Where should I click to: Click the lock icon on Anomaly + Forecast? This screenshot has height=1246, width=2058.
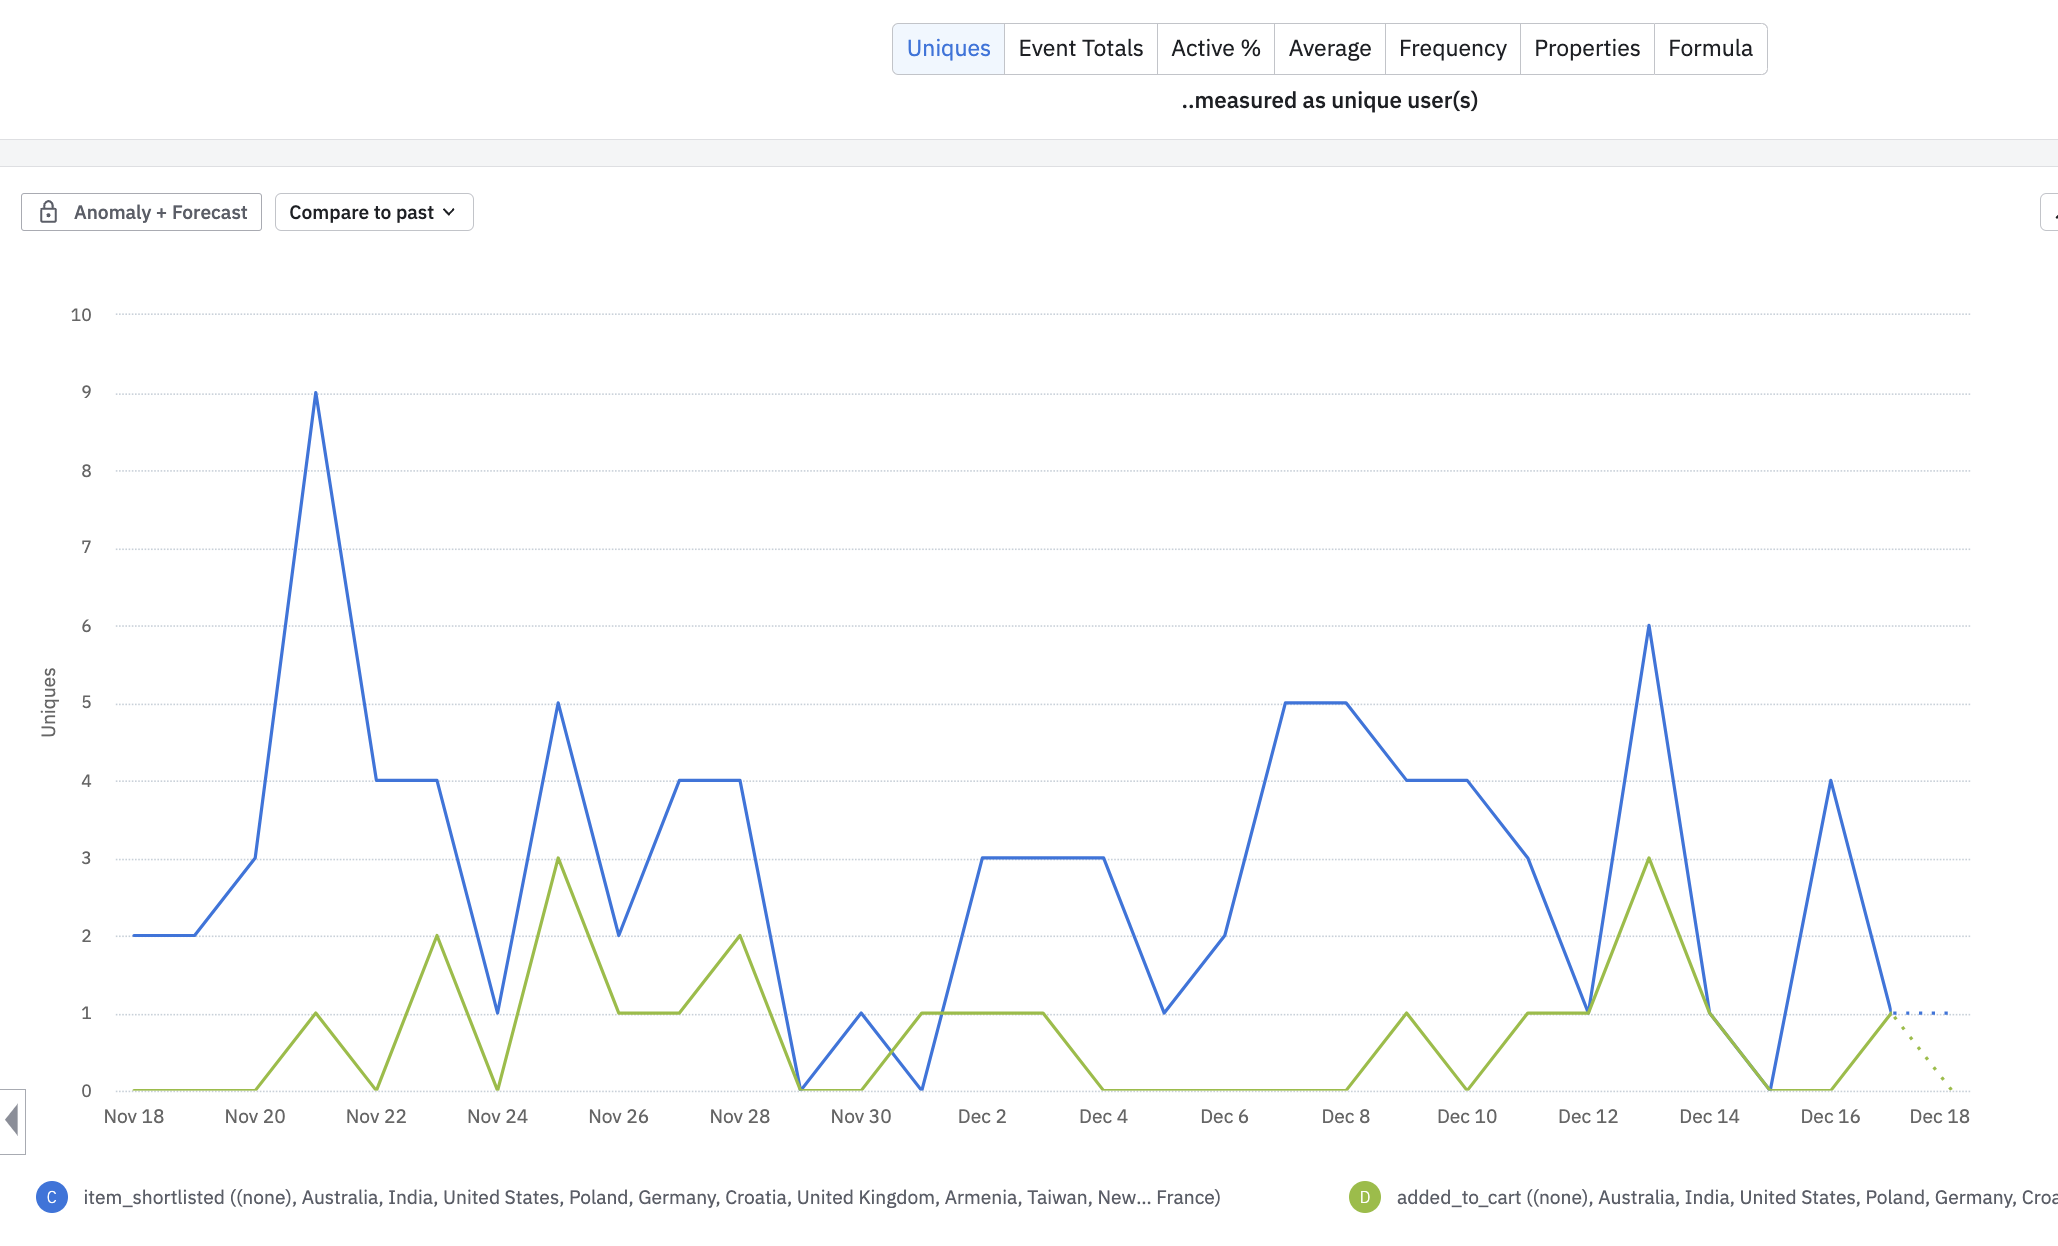point(48,212)
